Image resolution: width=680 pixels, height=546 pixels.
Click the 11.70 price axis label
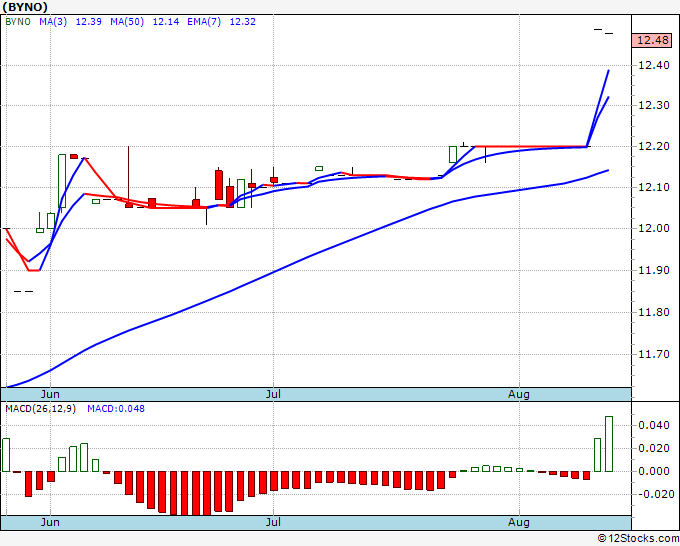tap(654, 354)
